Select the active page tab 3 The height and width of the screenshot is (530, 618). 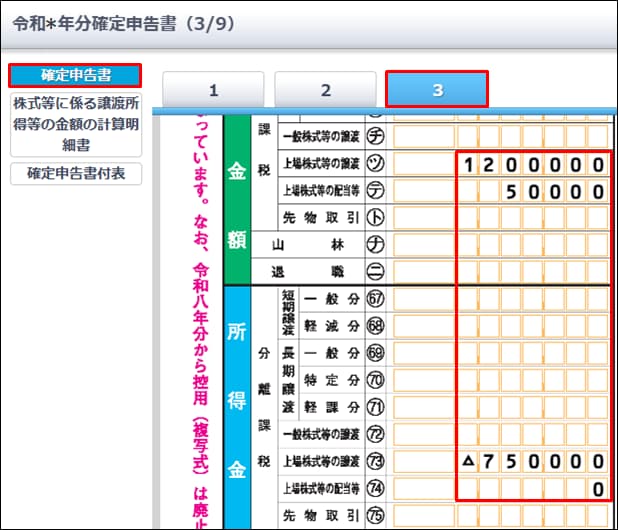[437, 89]
